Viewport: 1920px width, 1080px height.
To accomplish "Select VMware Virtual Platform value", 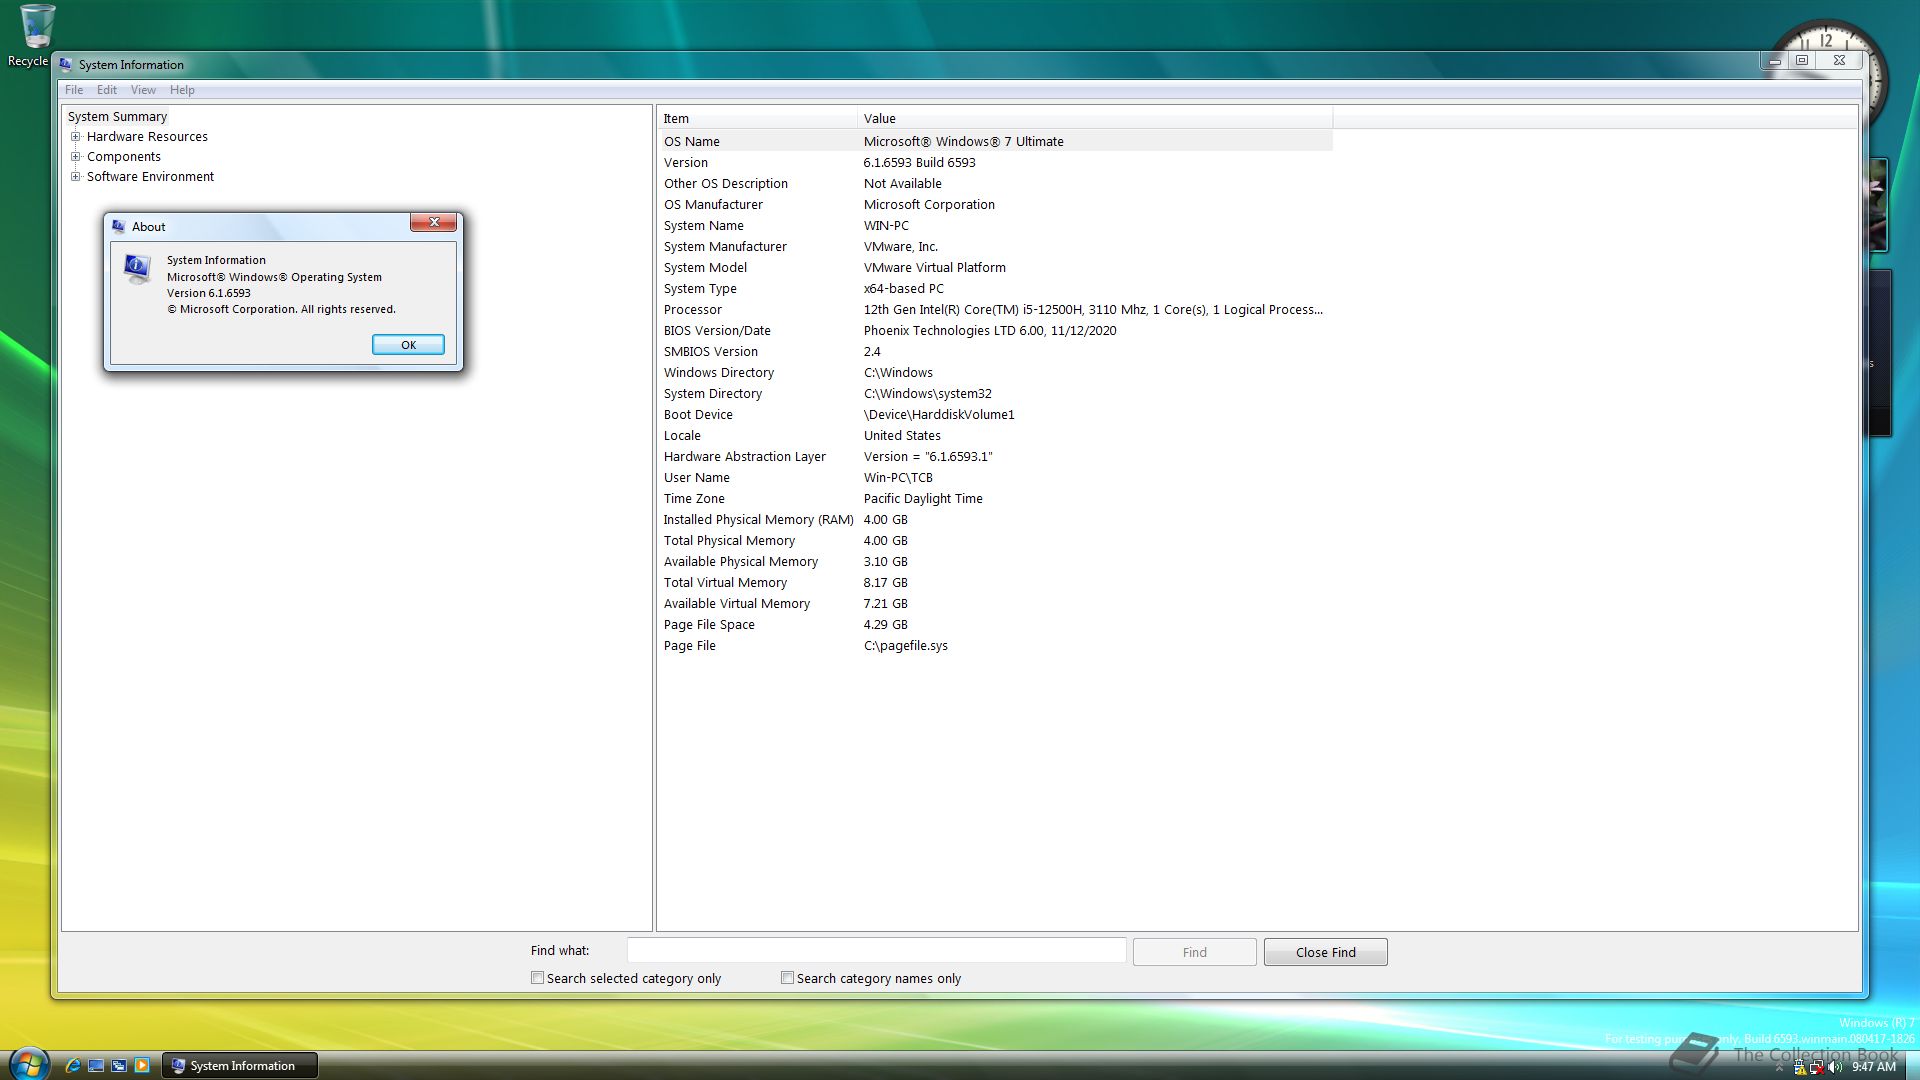I will pos(935,268).
